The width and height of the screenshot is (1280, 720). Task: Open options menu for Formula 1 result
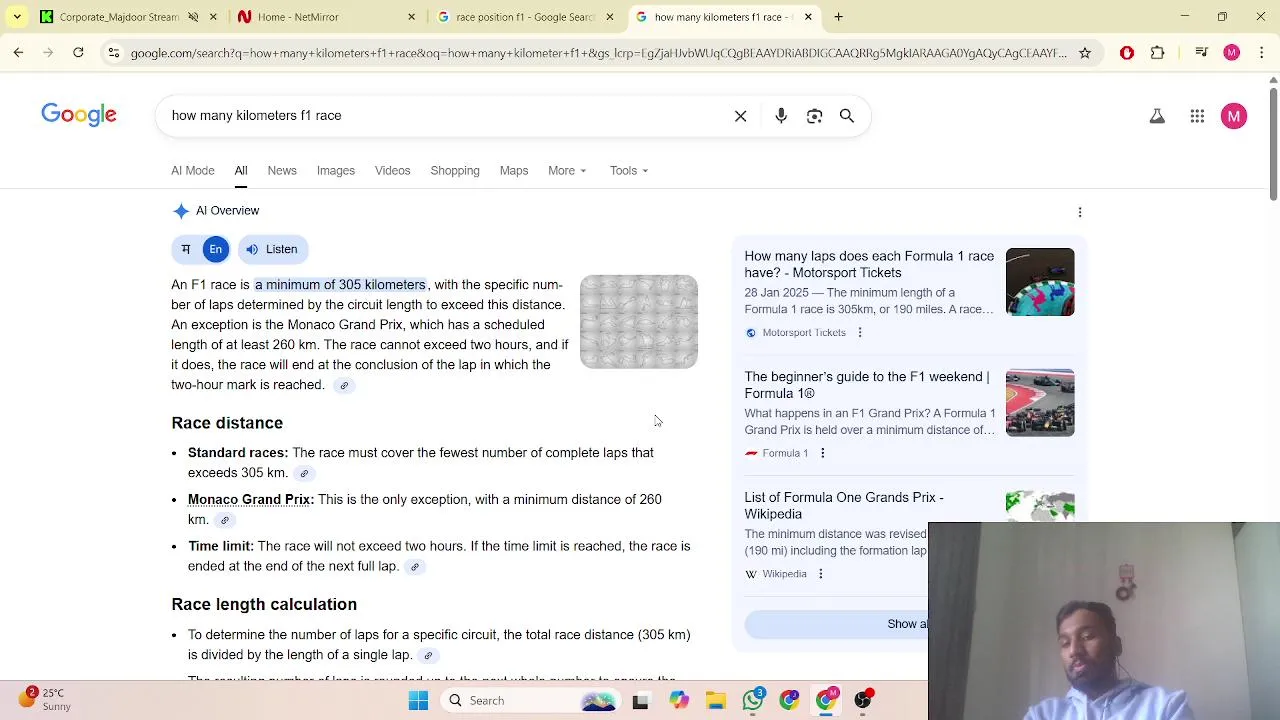822,453
